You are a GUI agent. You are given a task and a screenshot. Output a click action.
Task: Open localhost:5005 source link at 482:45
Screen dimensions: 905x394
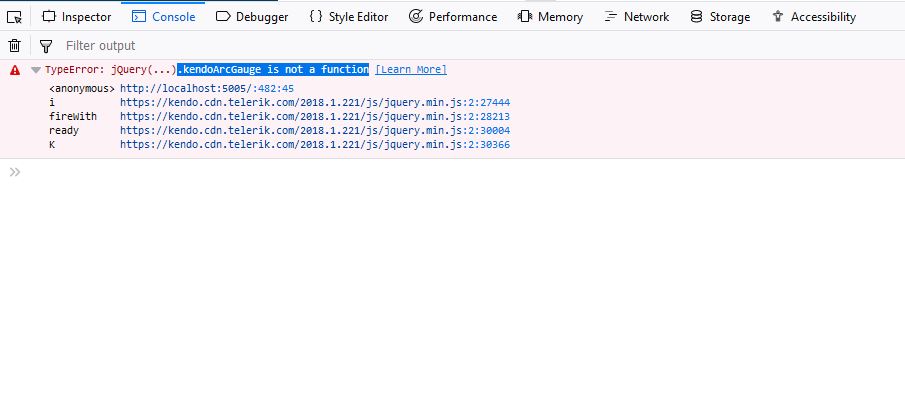pyautogui.click(x=207, y=89)
